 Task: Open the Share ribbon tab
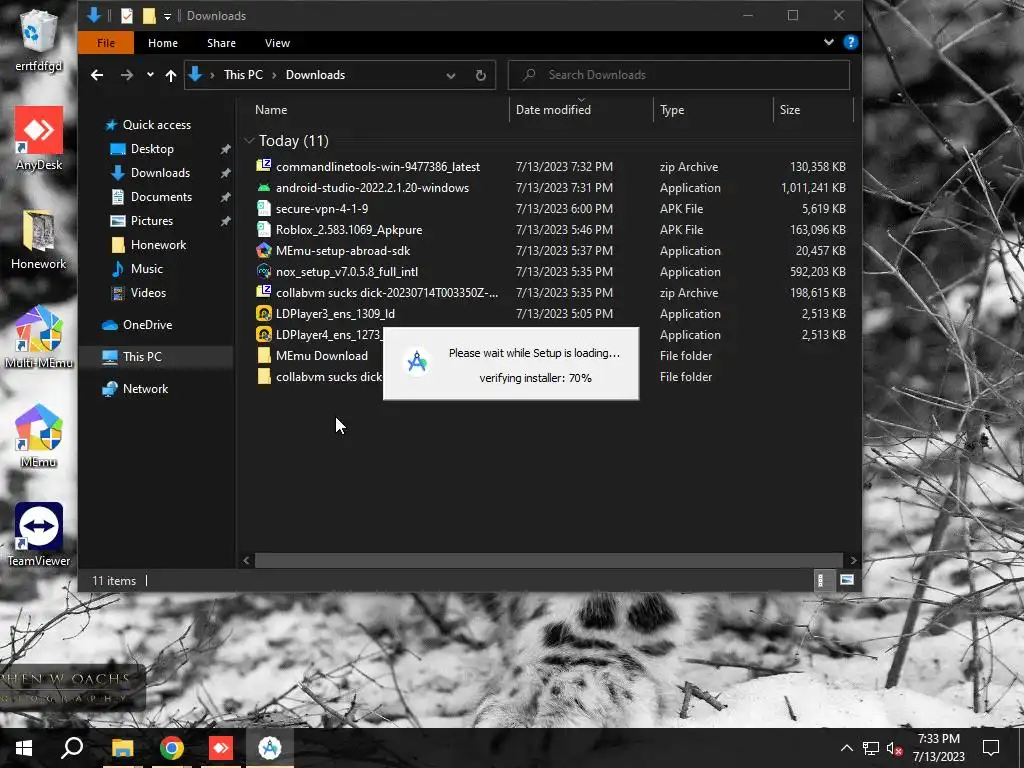pos(221,43)
